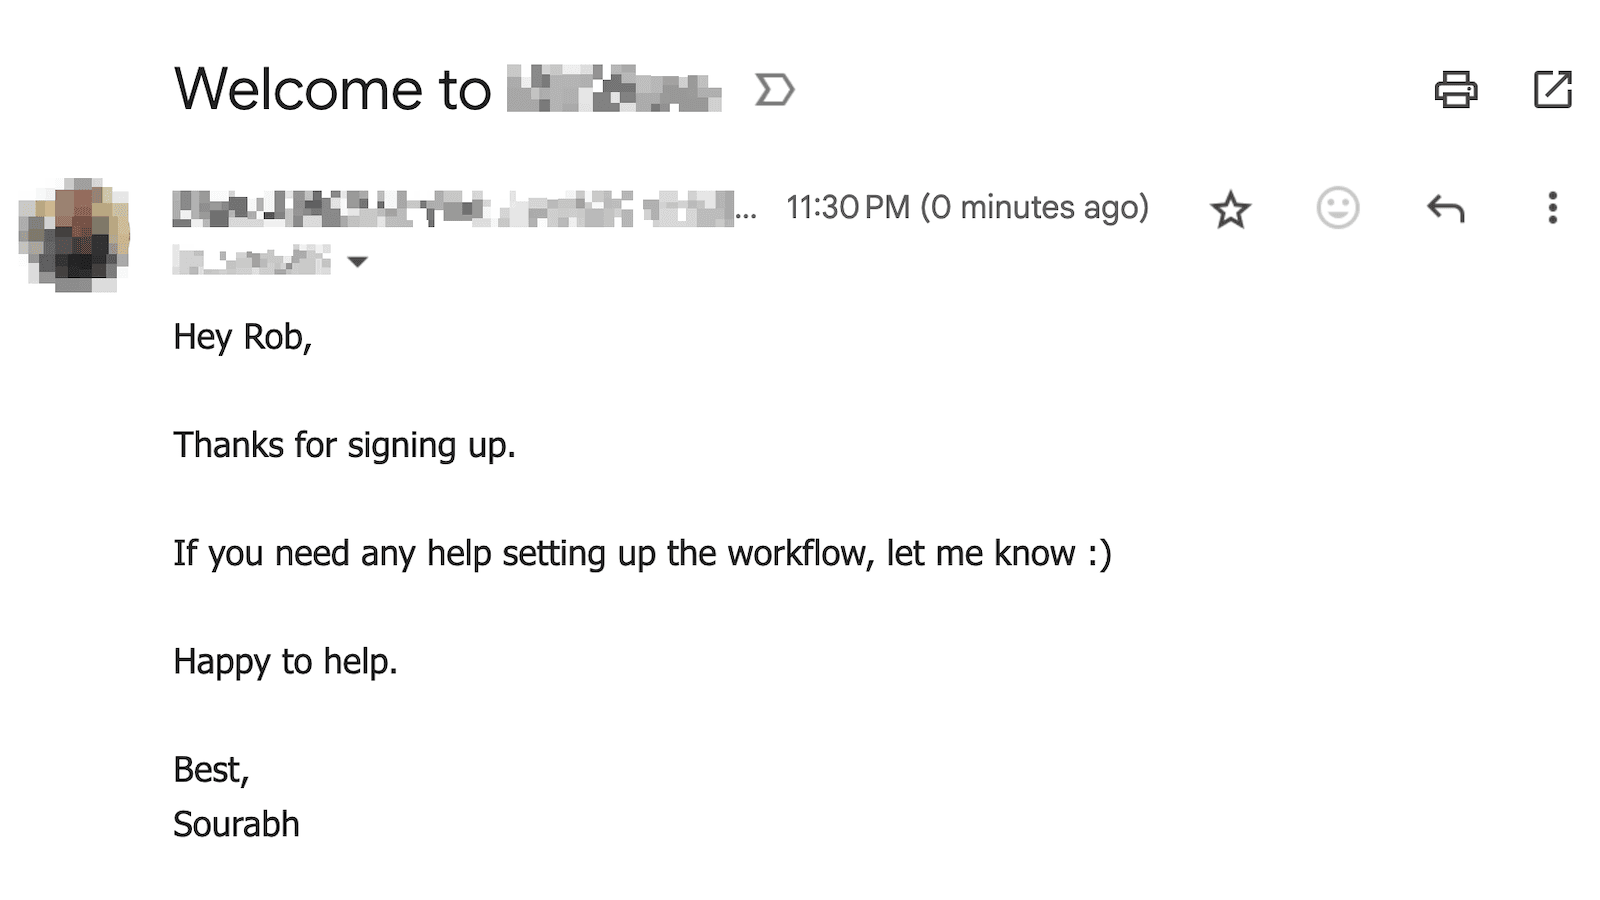The height and width of the screenshot is (900, 1600).
Task: Click the blurred sender name
Action: pos(450,208)
